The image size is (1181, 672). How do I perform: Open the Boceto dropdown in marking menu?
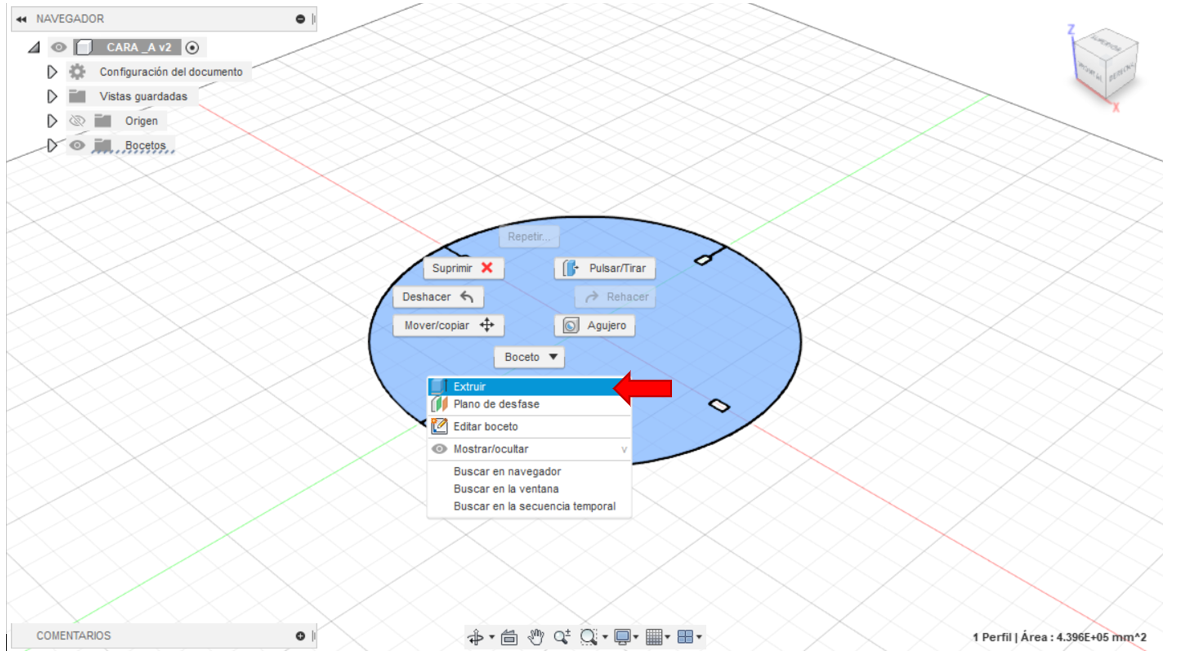coord(529,357)
